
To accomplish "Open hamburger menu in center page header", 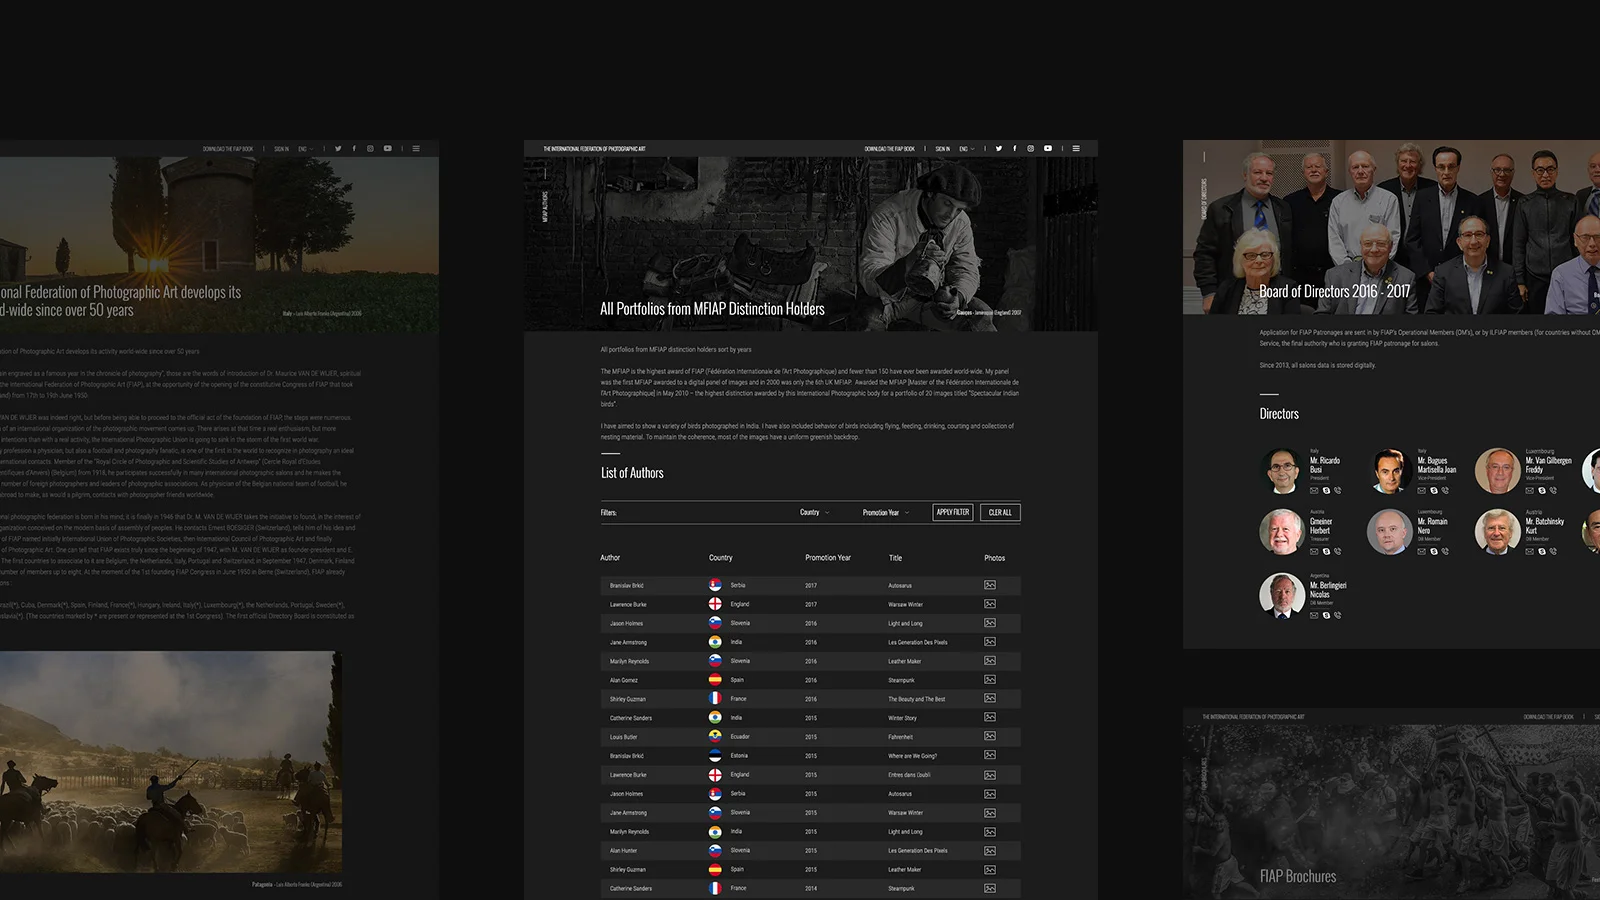I will pyautogui.click(x=1076, y=149).
